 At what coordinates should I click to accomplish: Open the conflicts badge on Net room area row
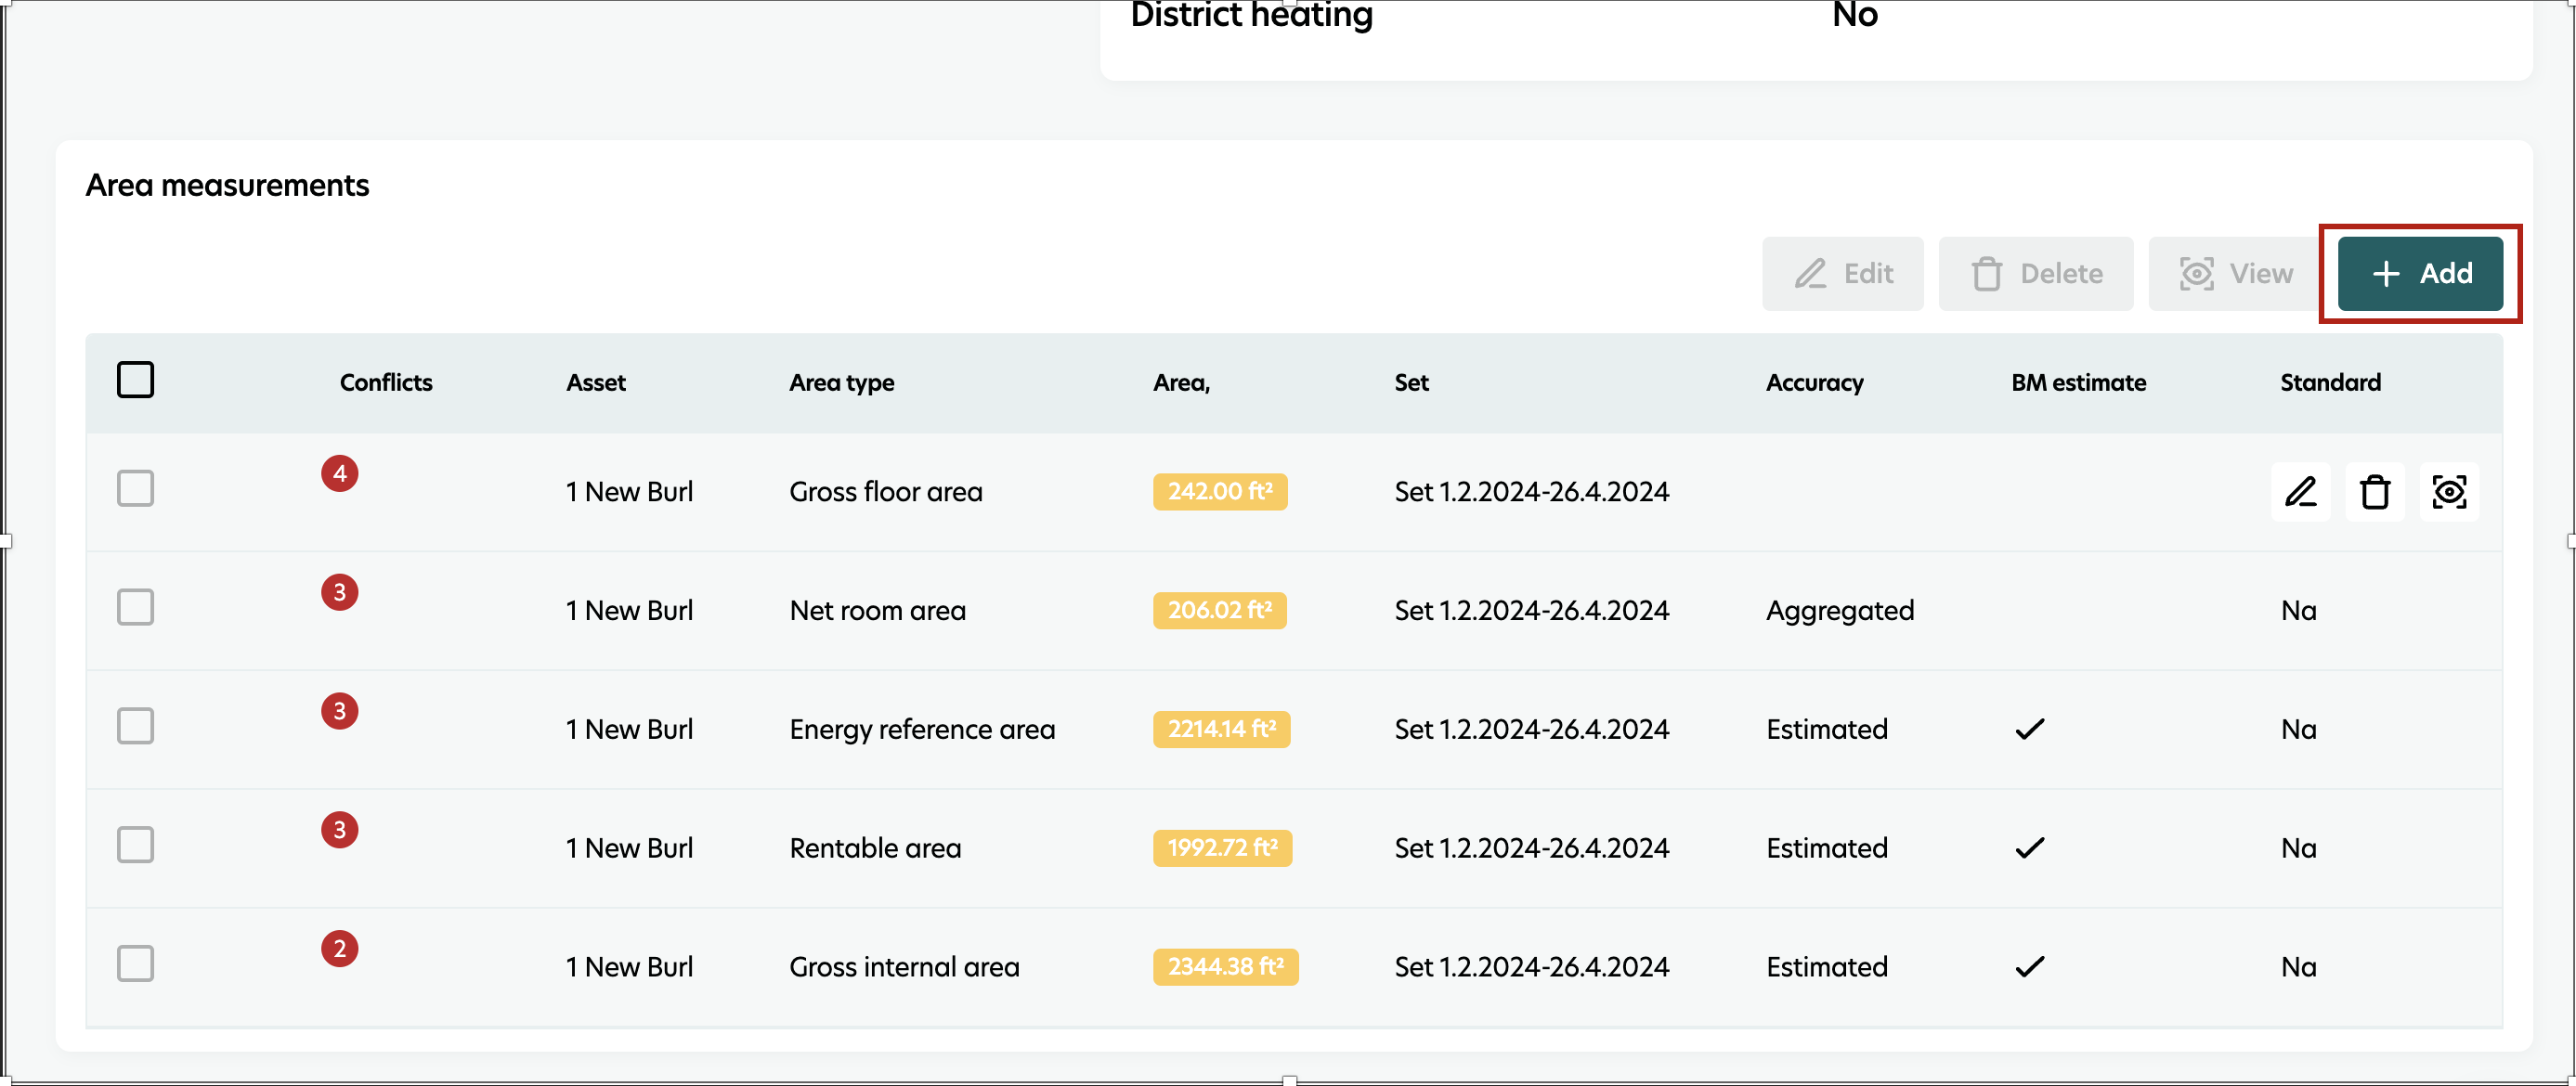coord(340,592)
